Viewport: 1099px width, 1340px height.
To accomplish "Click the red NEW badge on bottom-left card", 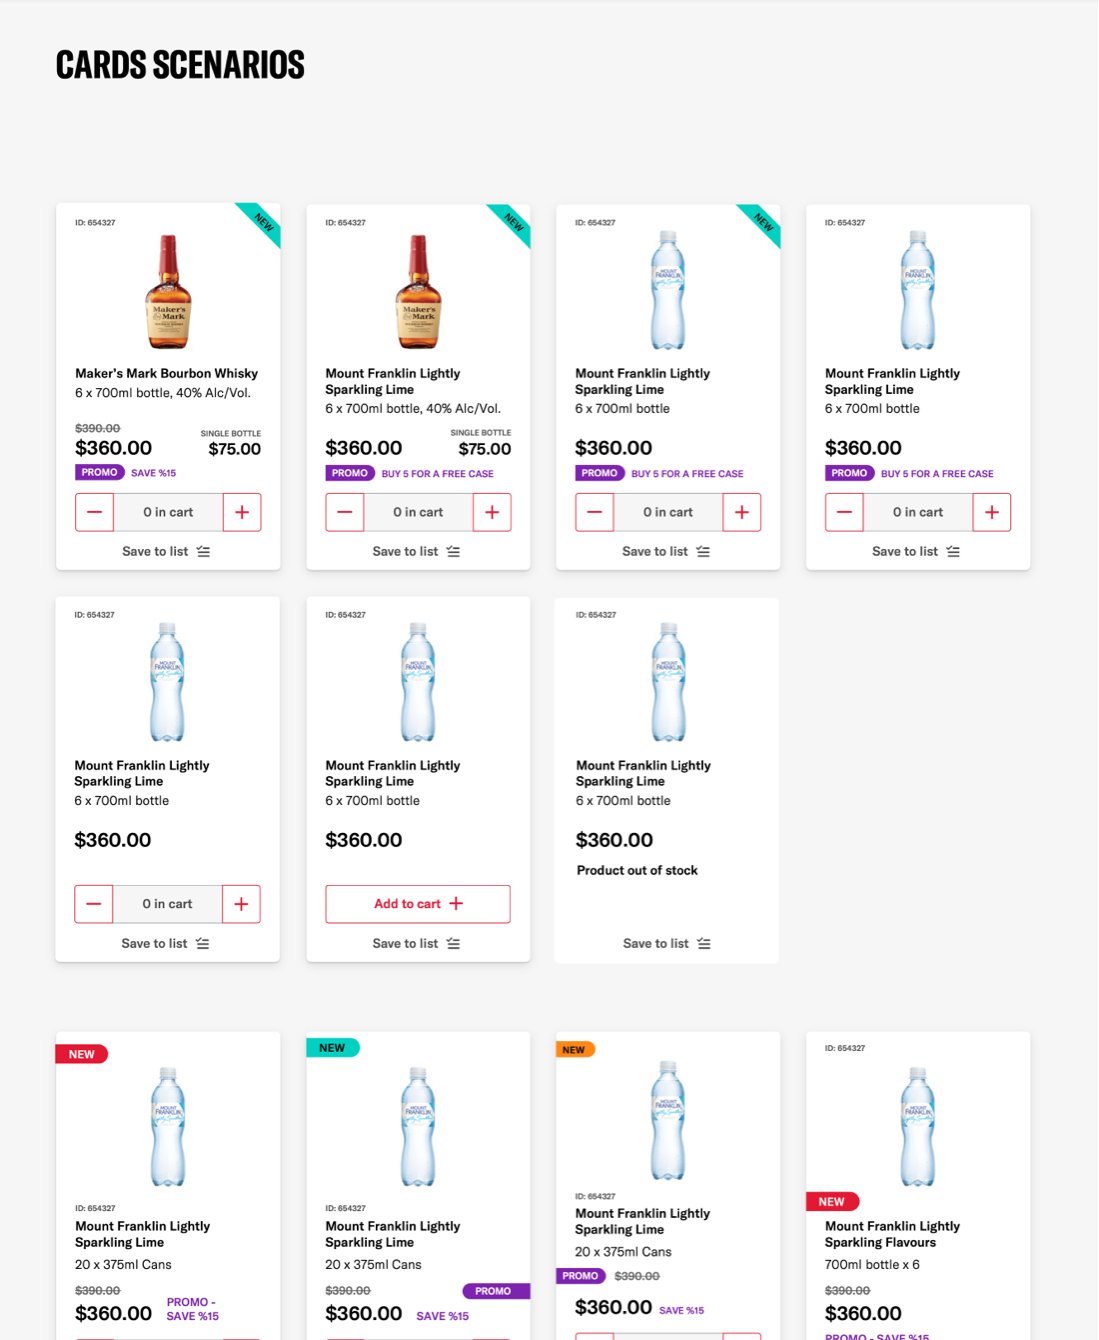I will pos(82,1054).
